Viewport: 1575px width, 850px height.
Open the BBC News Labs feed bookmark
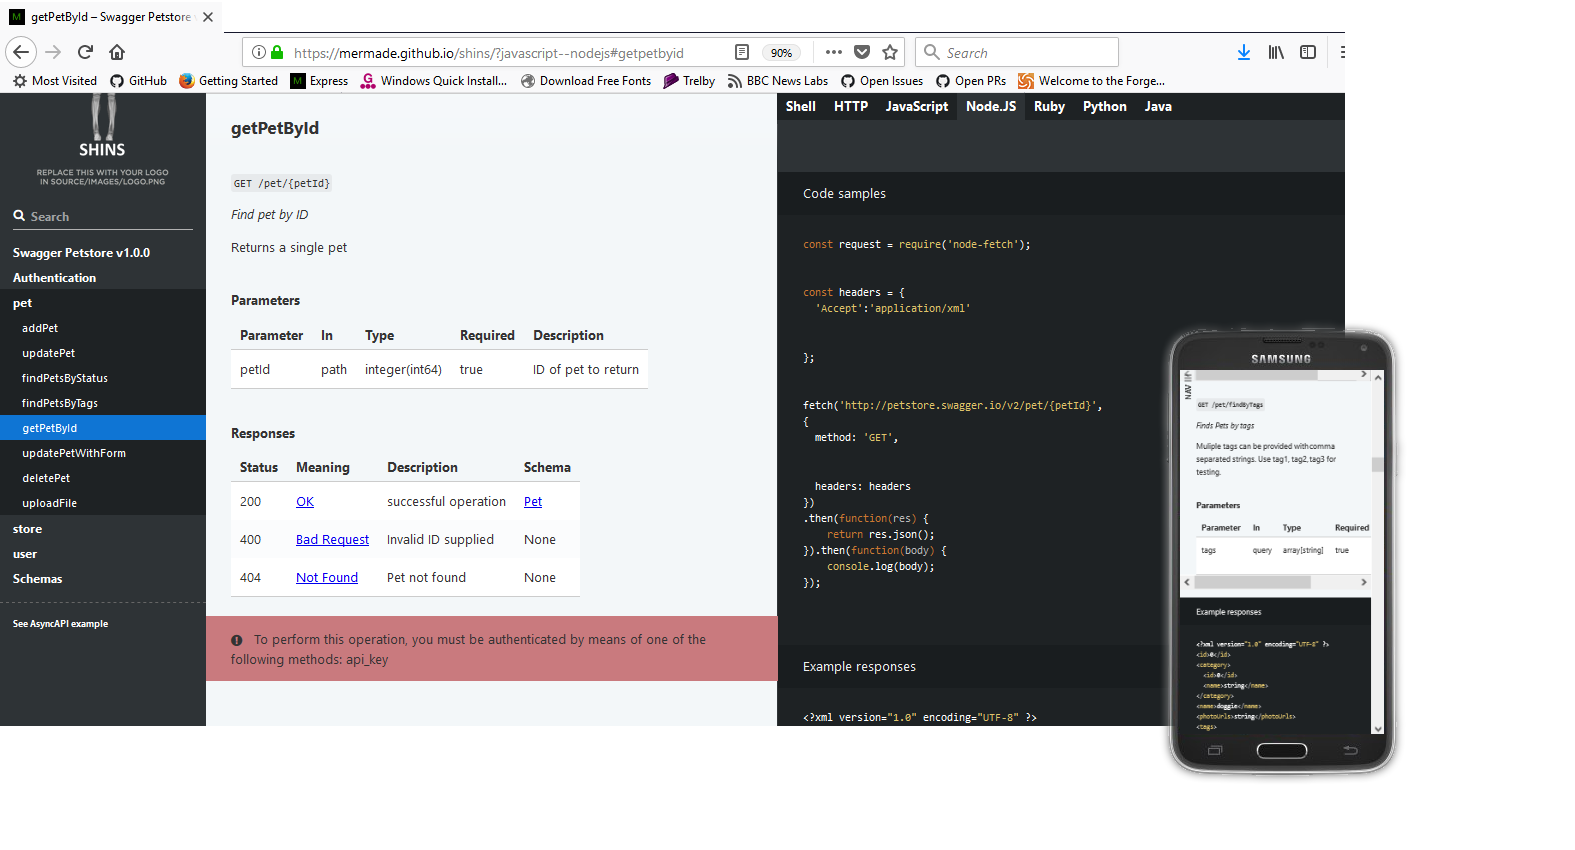778,81
